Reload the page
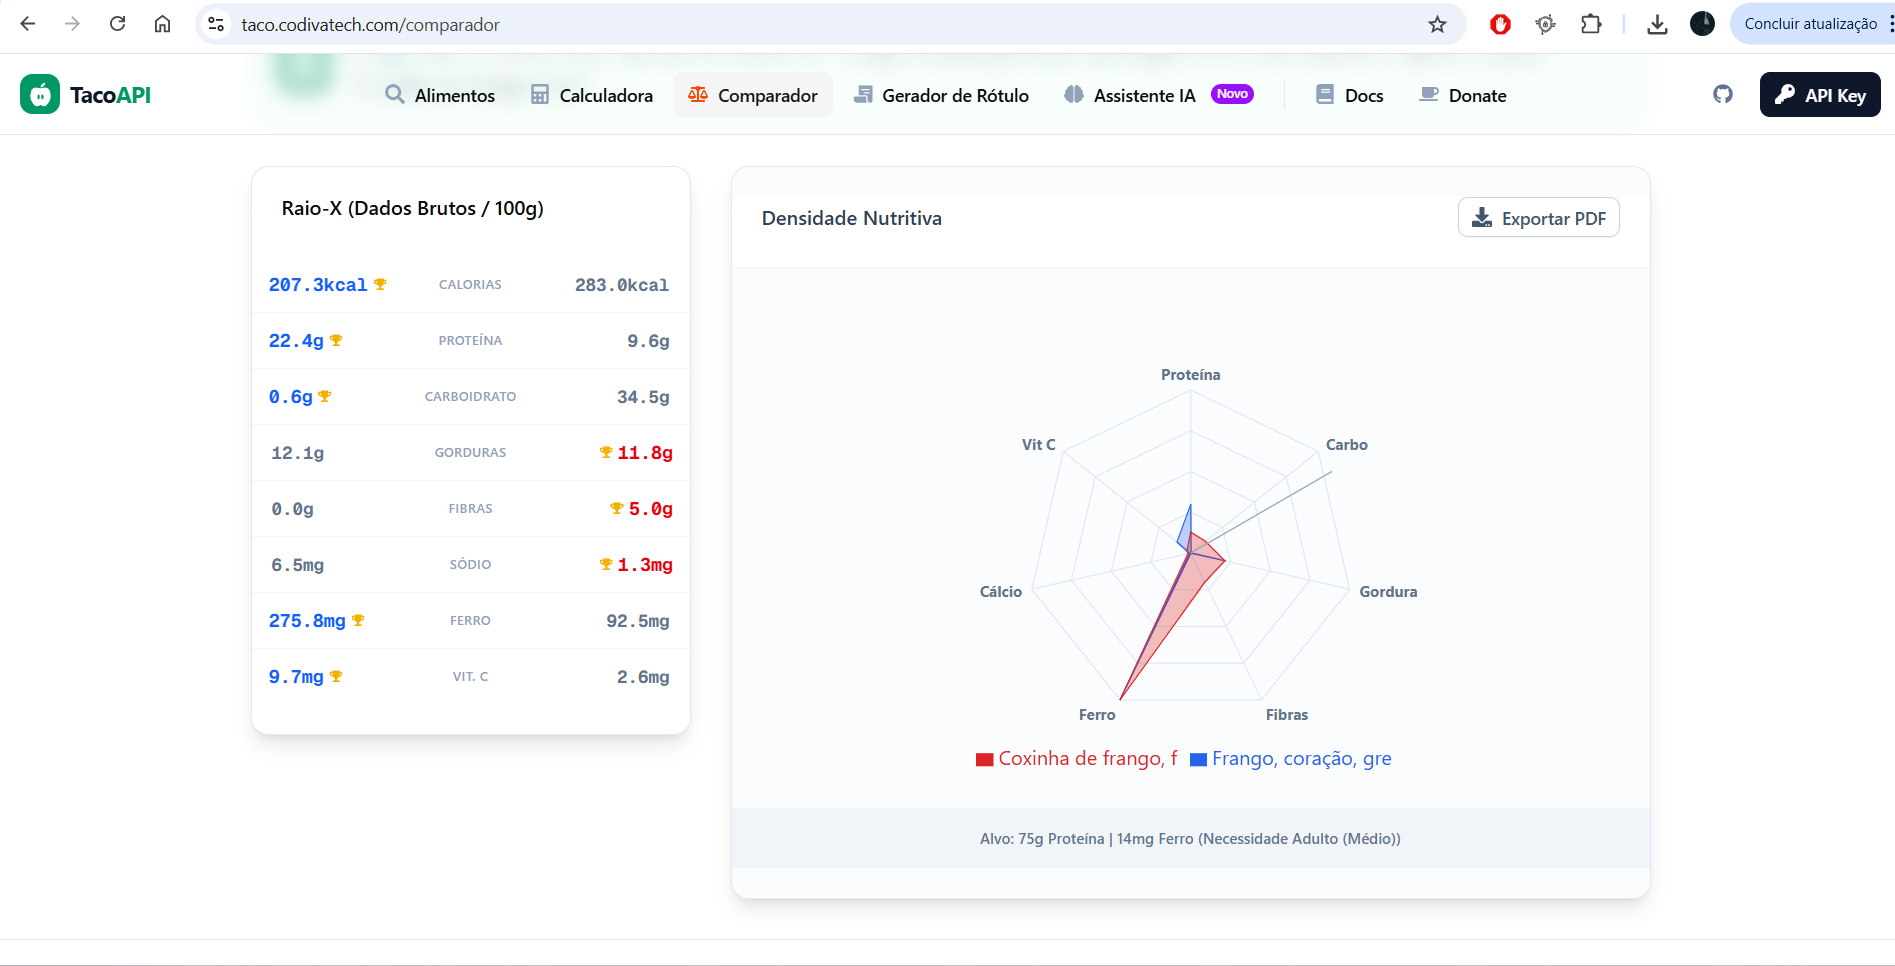This screenshot has height=966, width=1895. click(118, 25)
